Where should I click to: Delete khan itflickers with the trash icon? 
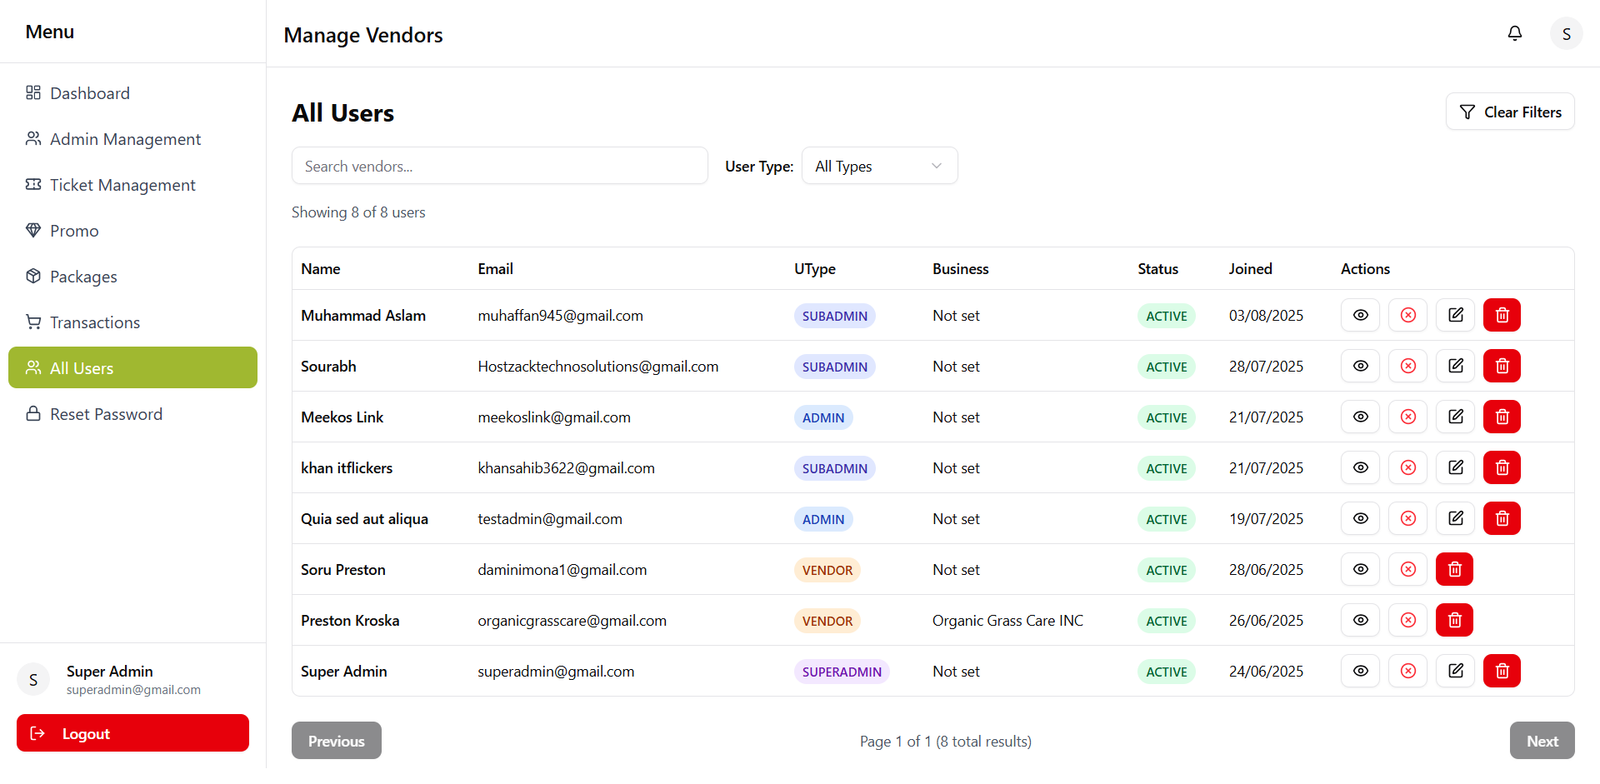coord(1501,468)
